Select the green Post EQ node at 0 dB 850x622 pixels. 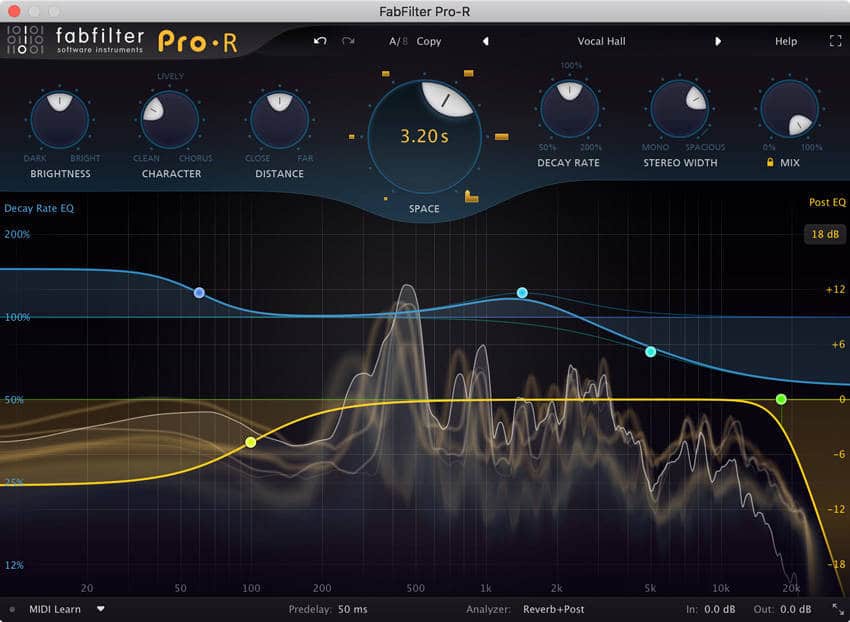click(x=781, y=399)
